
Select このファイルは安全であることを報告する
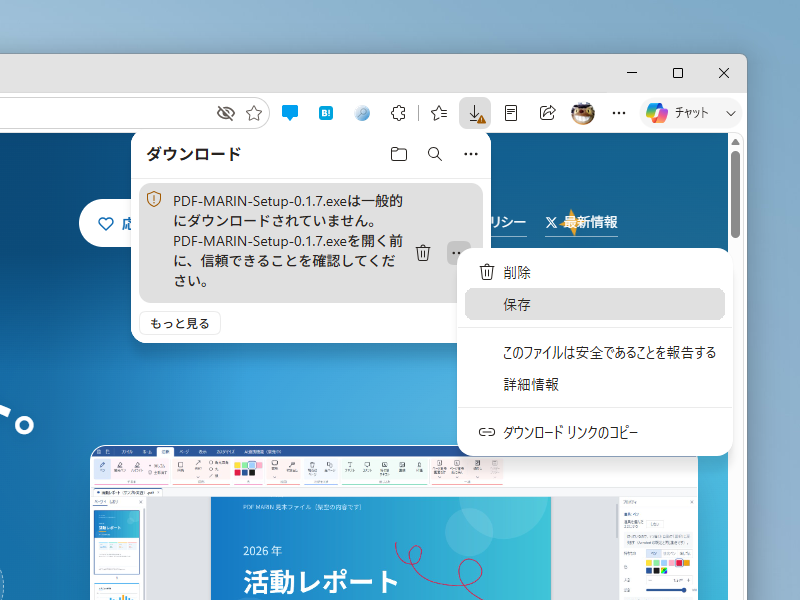point(595,353)
